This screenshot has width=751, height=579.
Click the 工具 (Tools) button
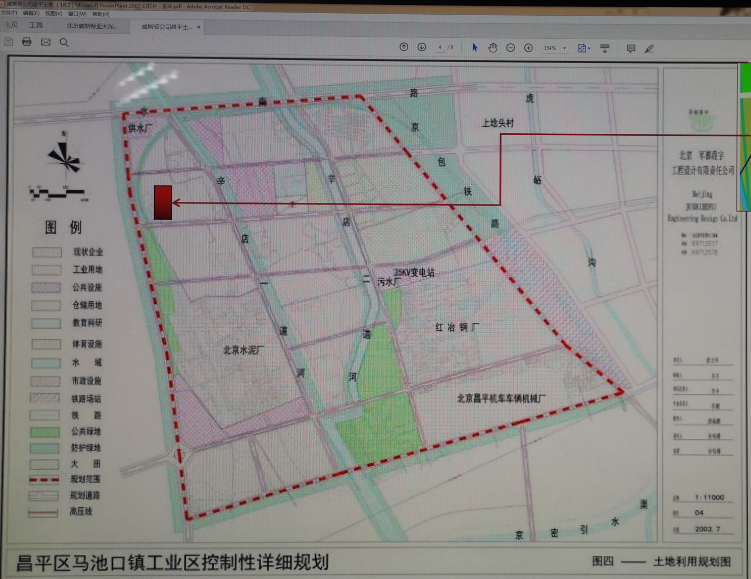(x=36, y=24)
